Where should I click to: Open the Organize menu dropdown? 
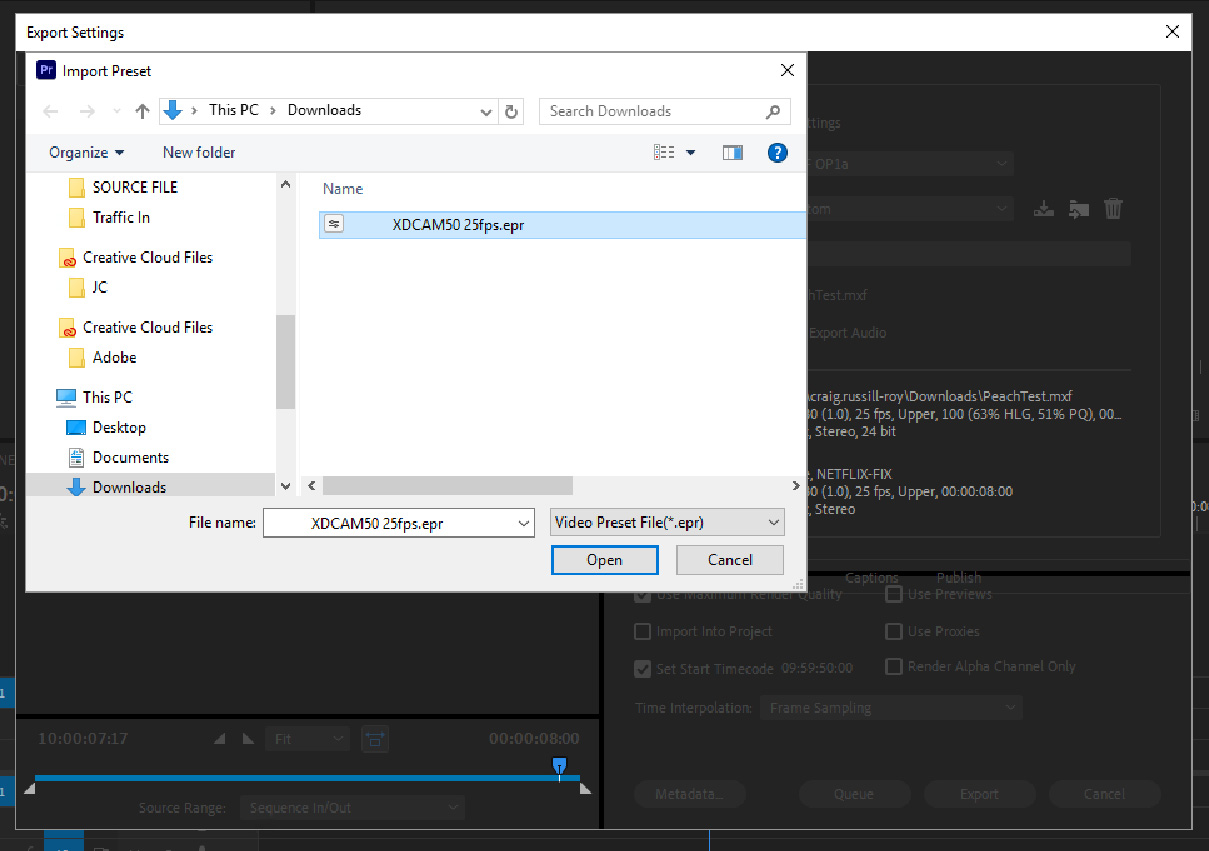(86, 152)
